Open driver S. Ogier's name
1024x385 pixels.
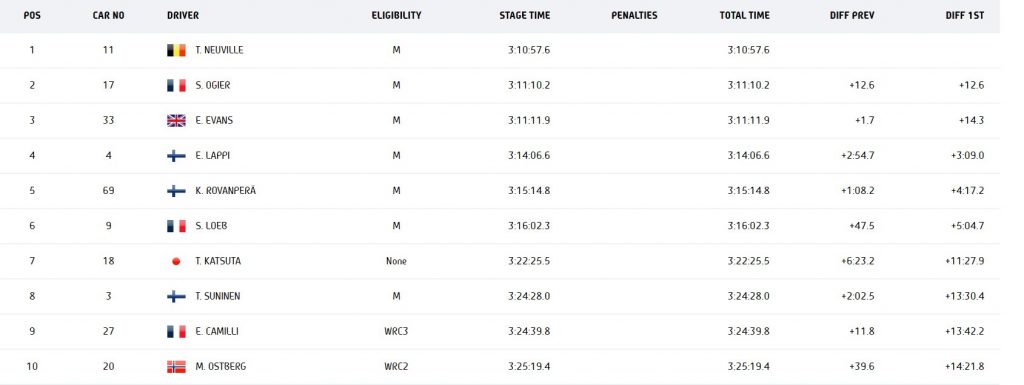[213, 85]
